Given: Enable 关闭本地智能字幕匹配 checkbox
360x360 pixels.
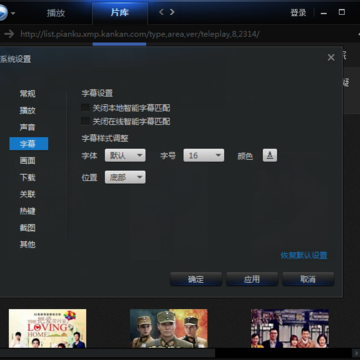Looking at the screenshot, I should tap(85, 108).
